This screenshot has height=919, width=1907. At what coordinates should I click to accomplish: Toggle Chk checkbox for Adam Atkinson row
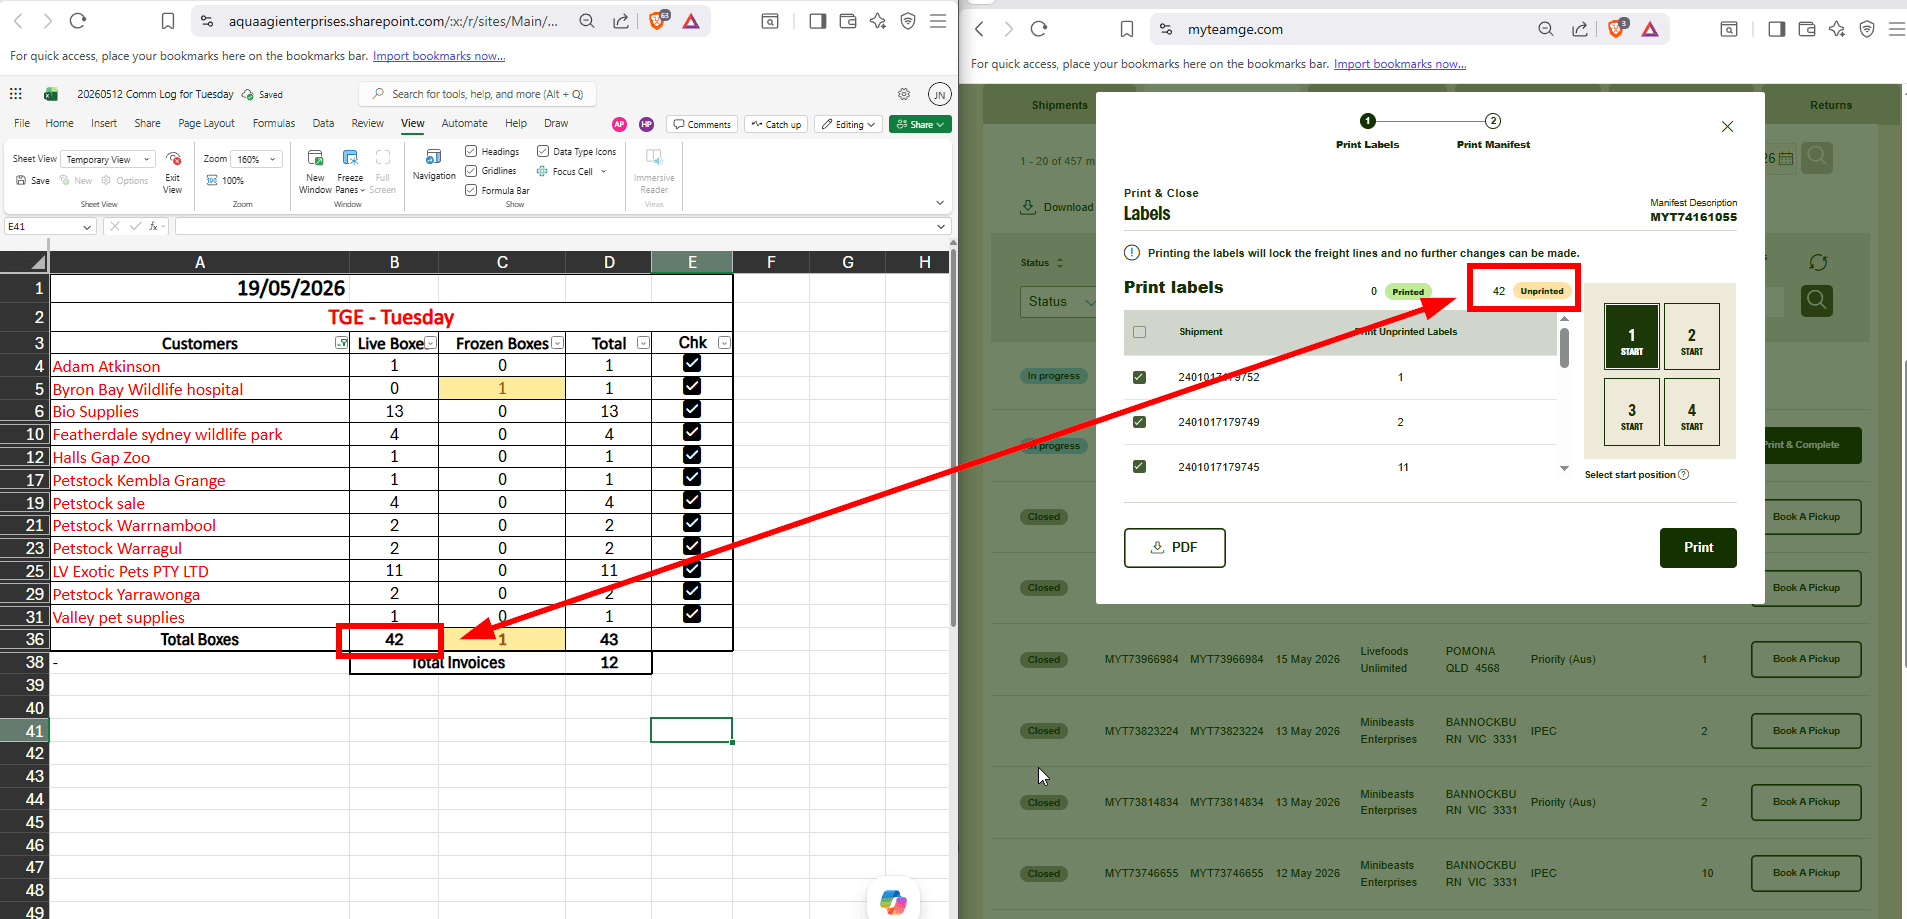[692, 364]
